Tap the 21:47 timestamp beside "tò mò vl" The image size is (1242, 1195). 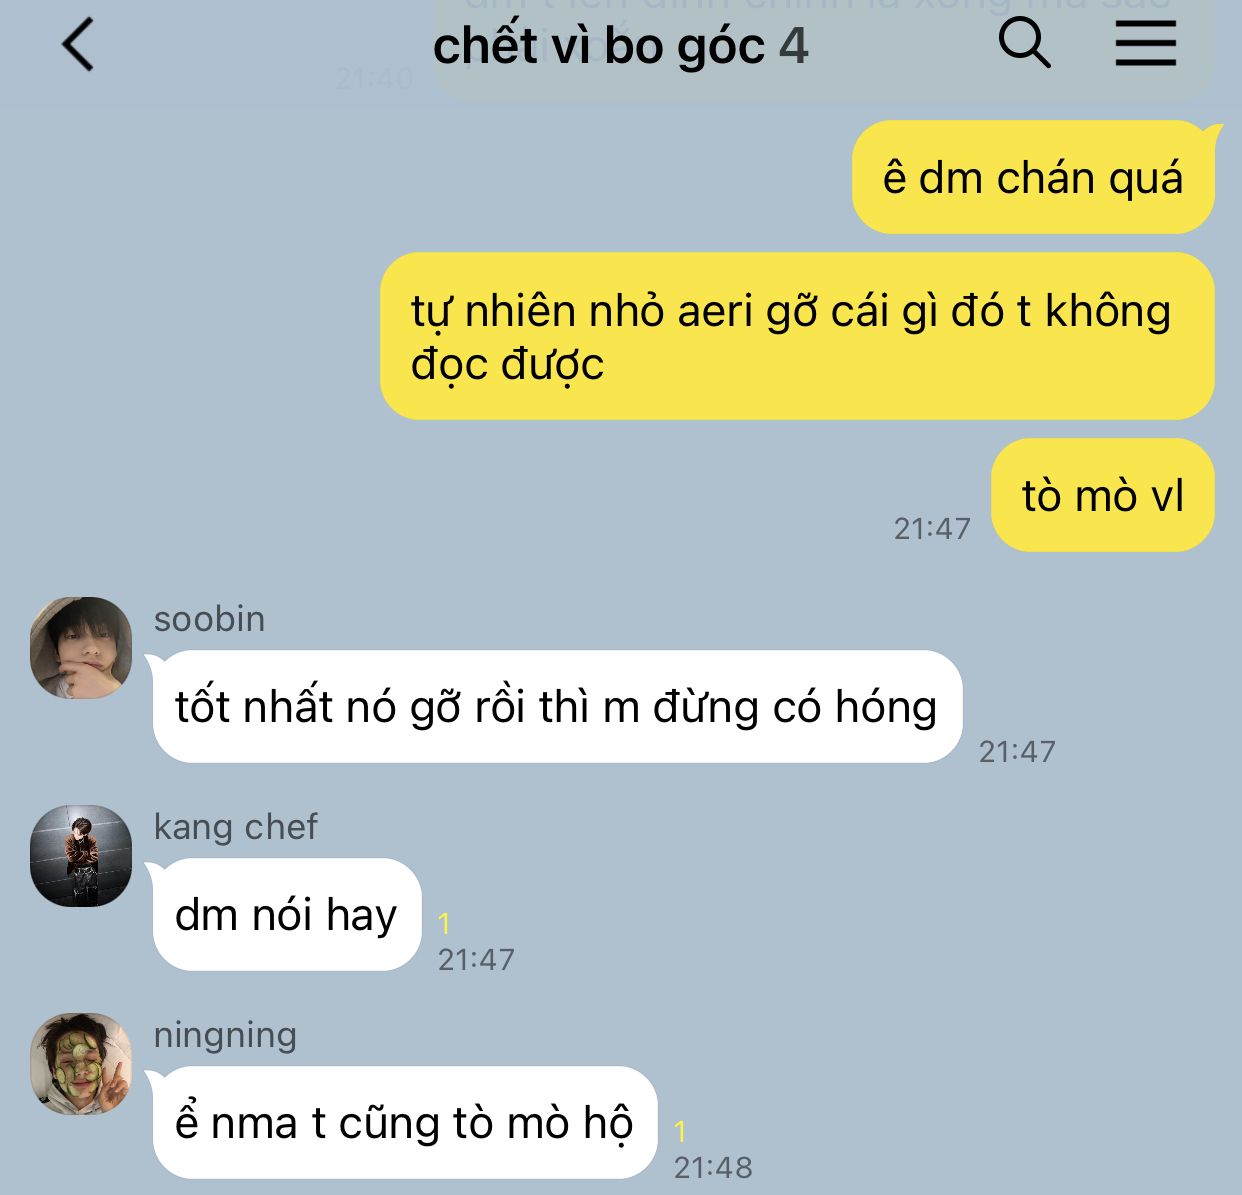pos(932,528)
